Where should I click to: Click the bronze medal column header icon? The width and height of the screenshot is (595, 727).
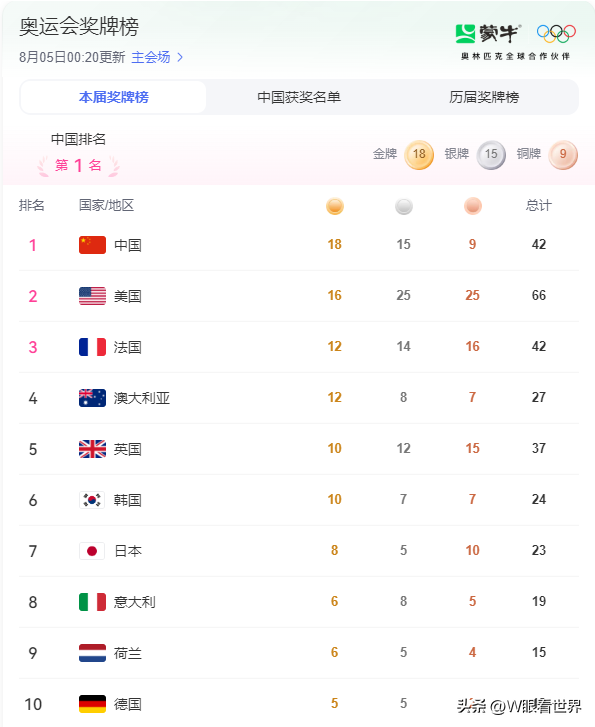(473, 206)
